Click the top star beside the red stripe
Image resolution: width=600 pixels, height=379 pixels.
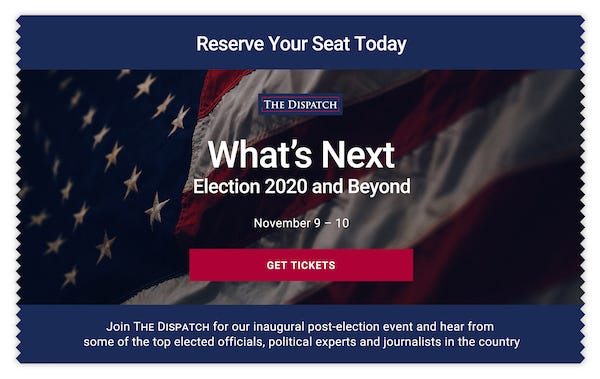(145, 86)
